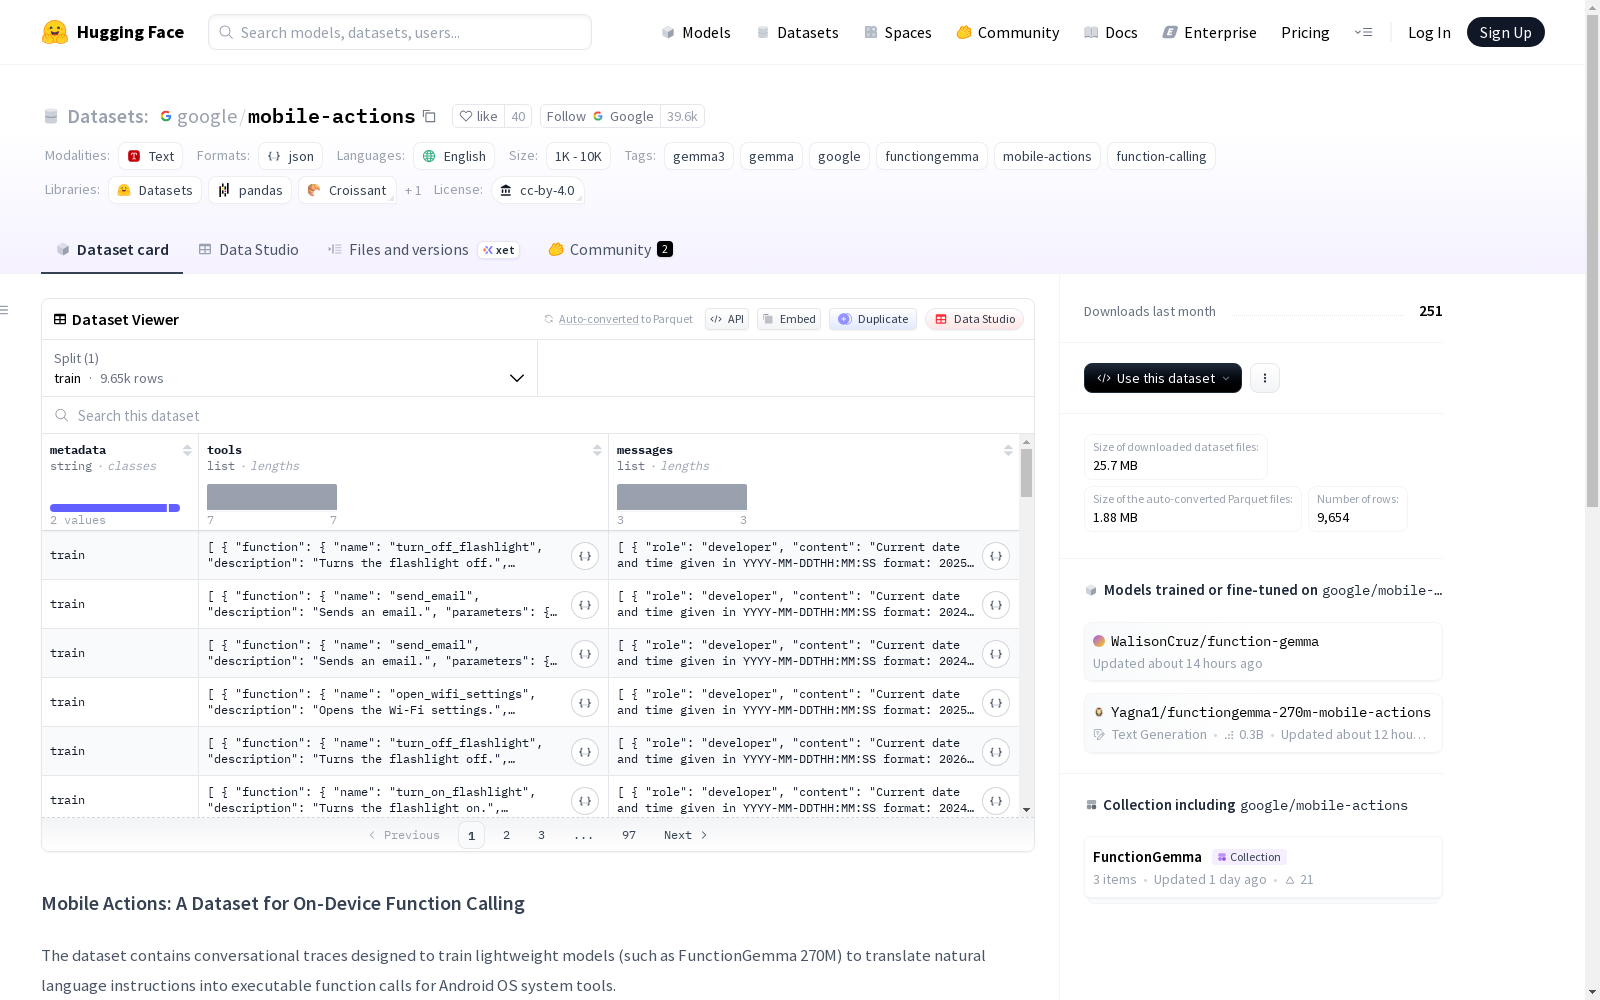Open Models in the top navigation
The width and height of the screenshot is (1600, 1000).
pyautogui.click(x=696, y=32)
